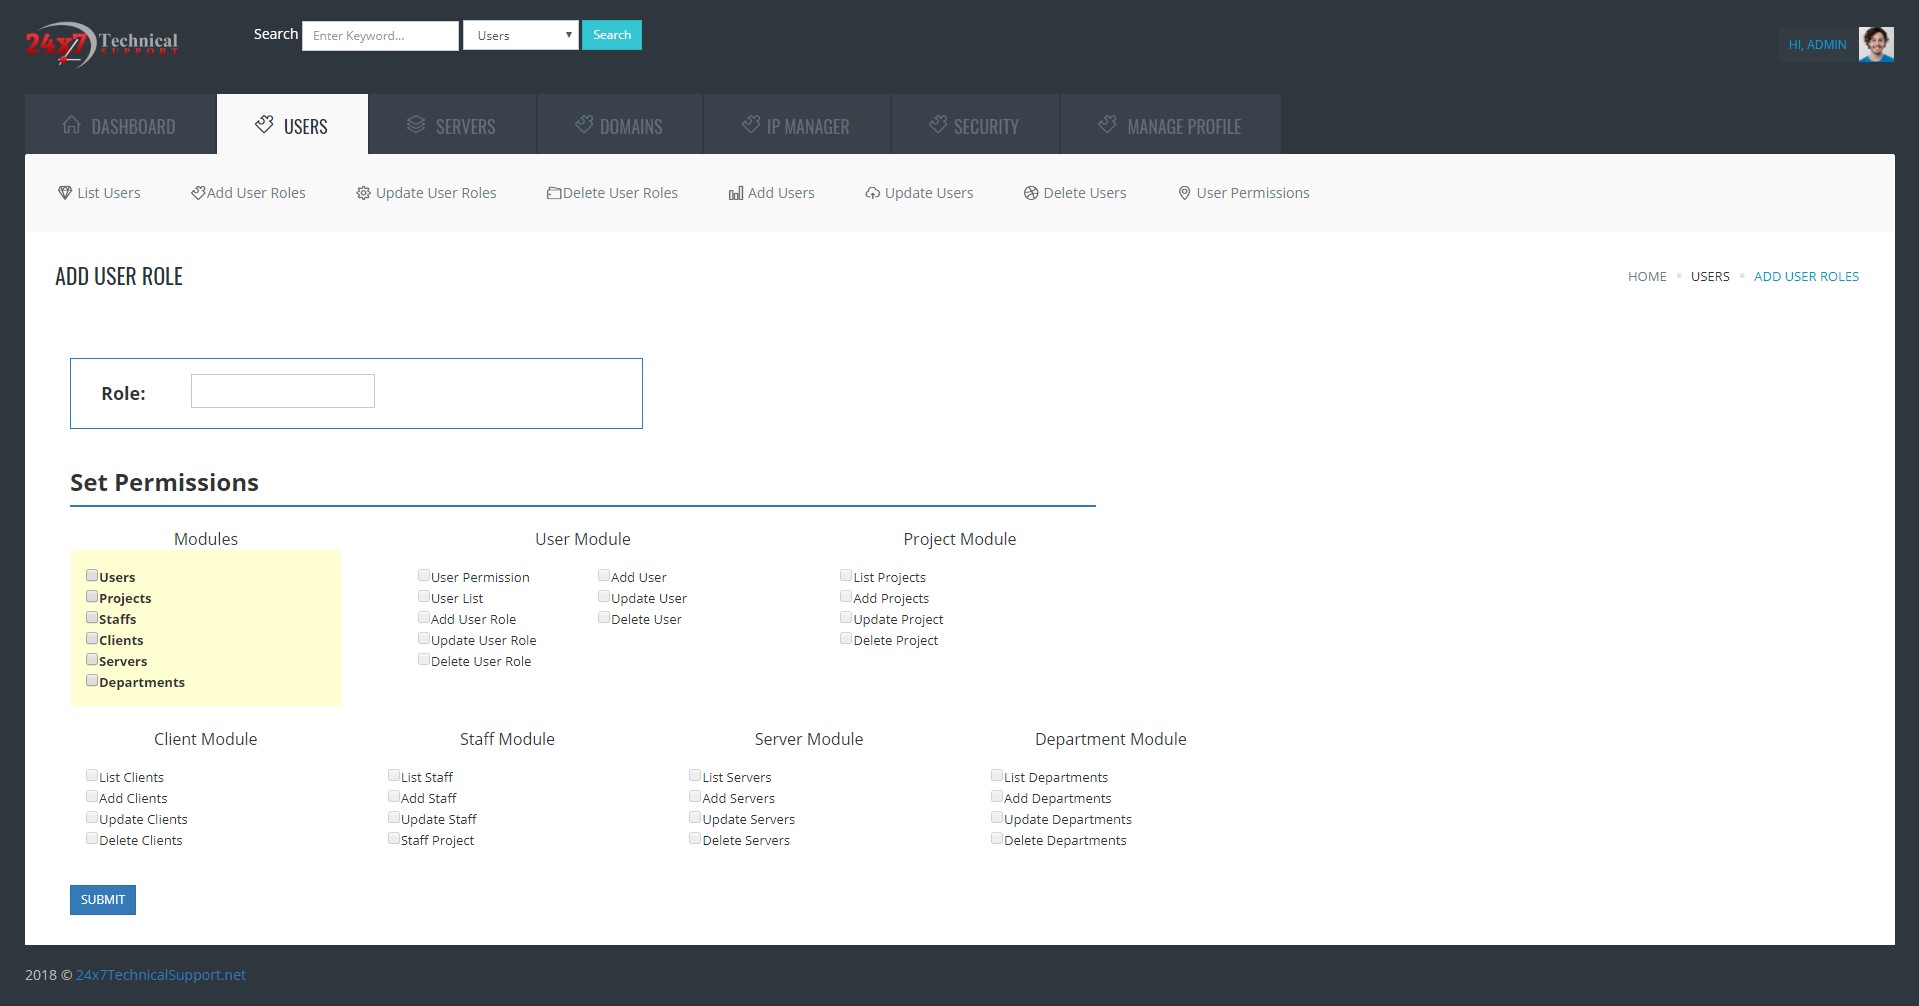Click the home icon on Dashboard tab

coord(71,125)
